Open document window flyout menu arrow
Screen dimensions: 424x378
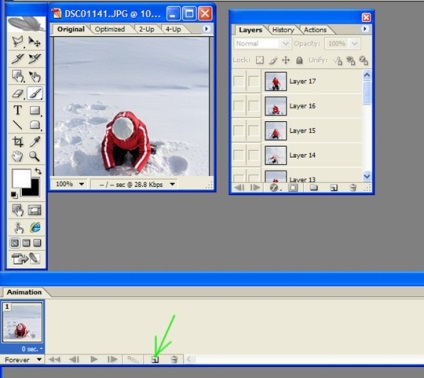(206, 29)
